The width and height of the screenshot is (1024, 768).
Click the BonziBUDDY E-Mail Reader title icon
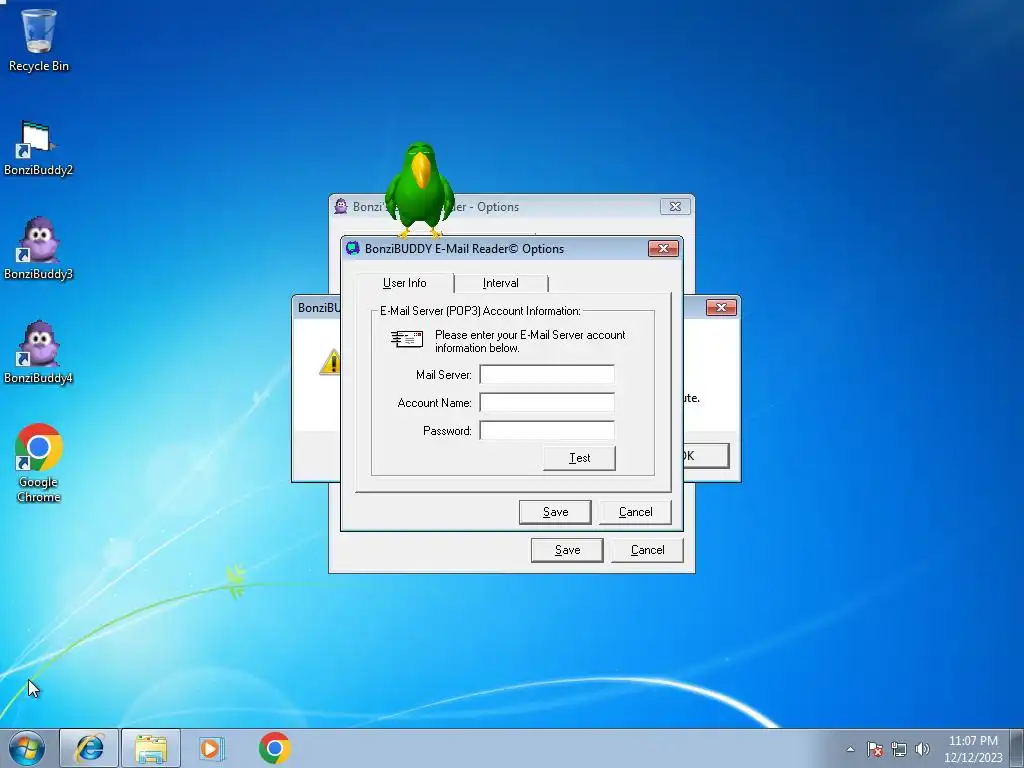point(353,248)
